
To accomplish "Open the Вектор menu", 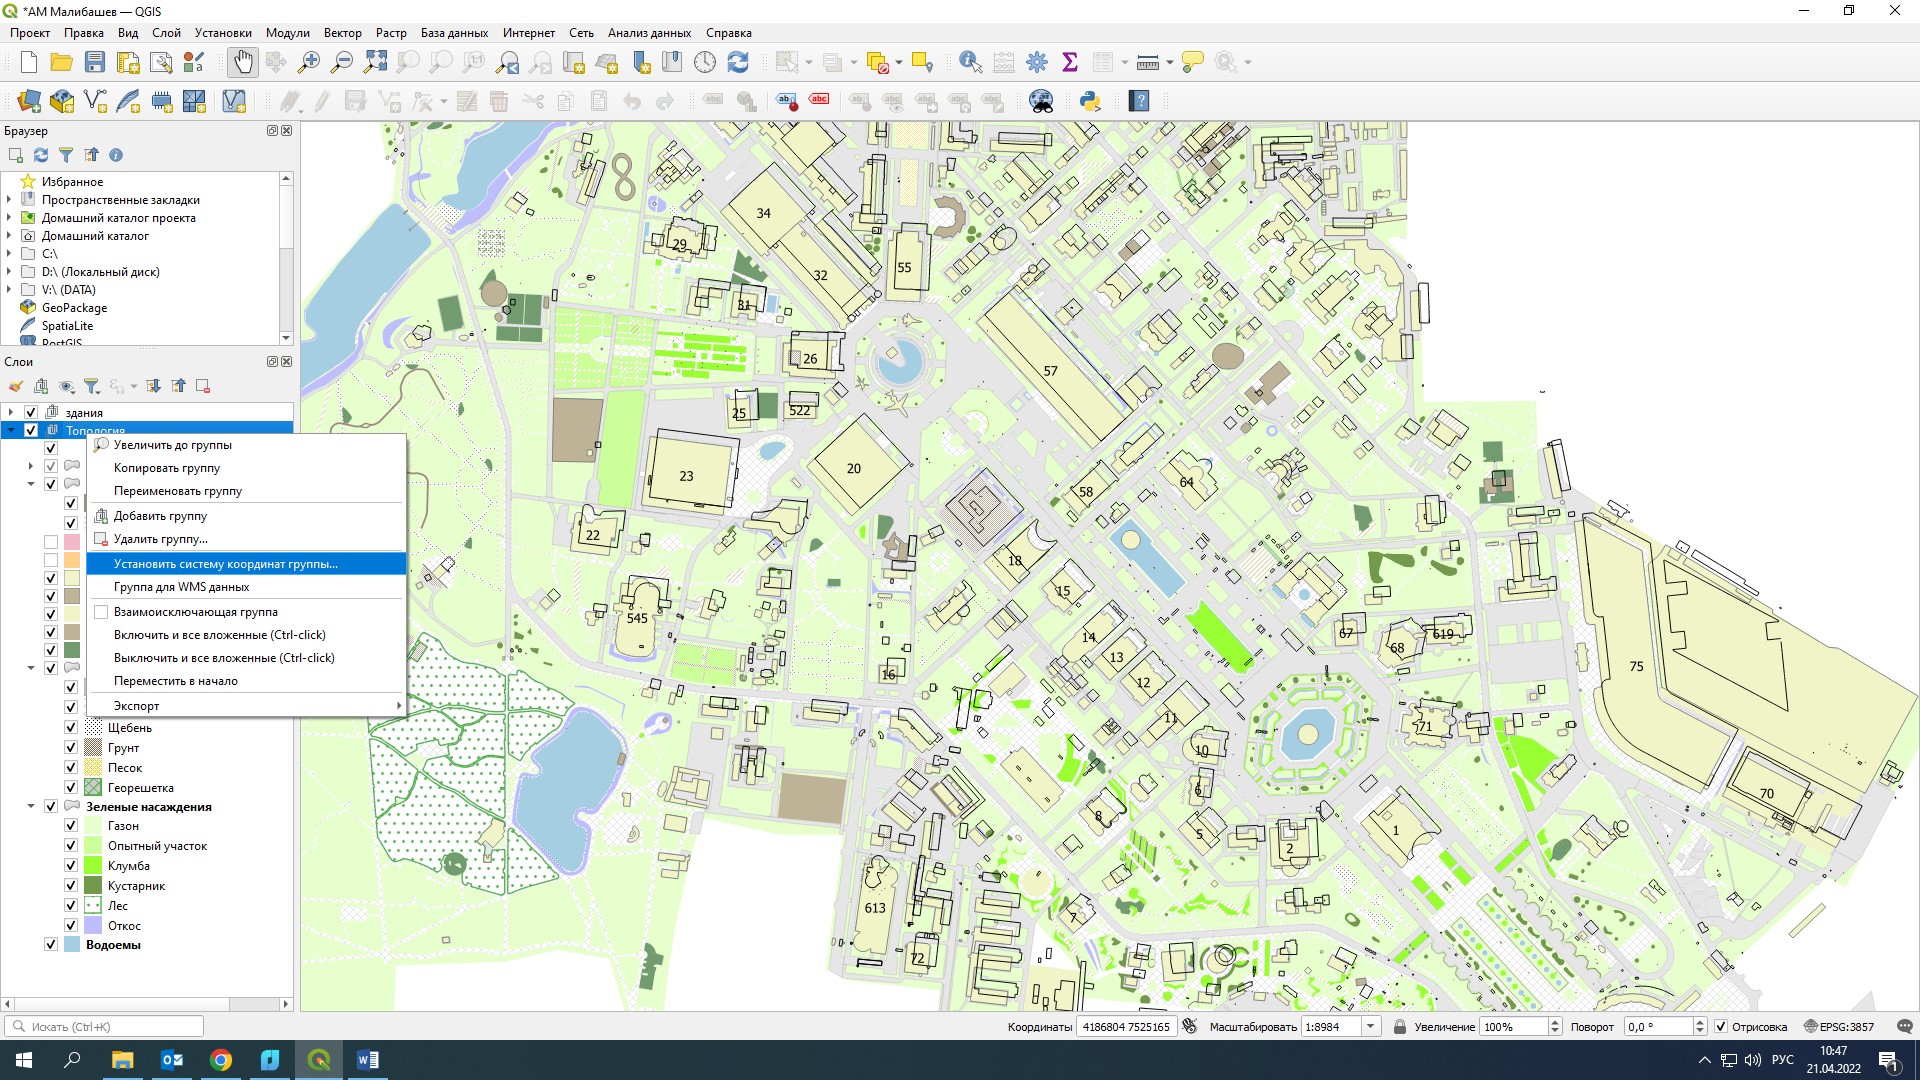I will [342, 33].
